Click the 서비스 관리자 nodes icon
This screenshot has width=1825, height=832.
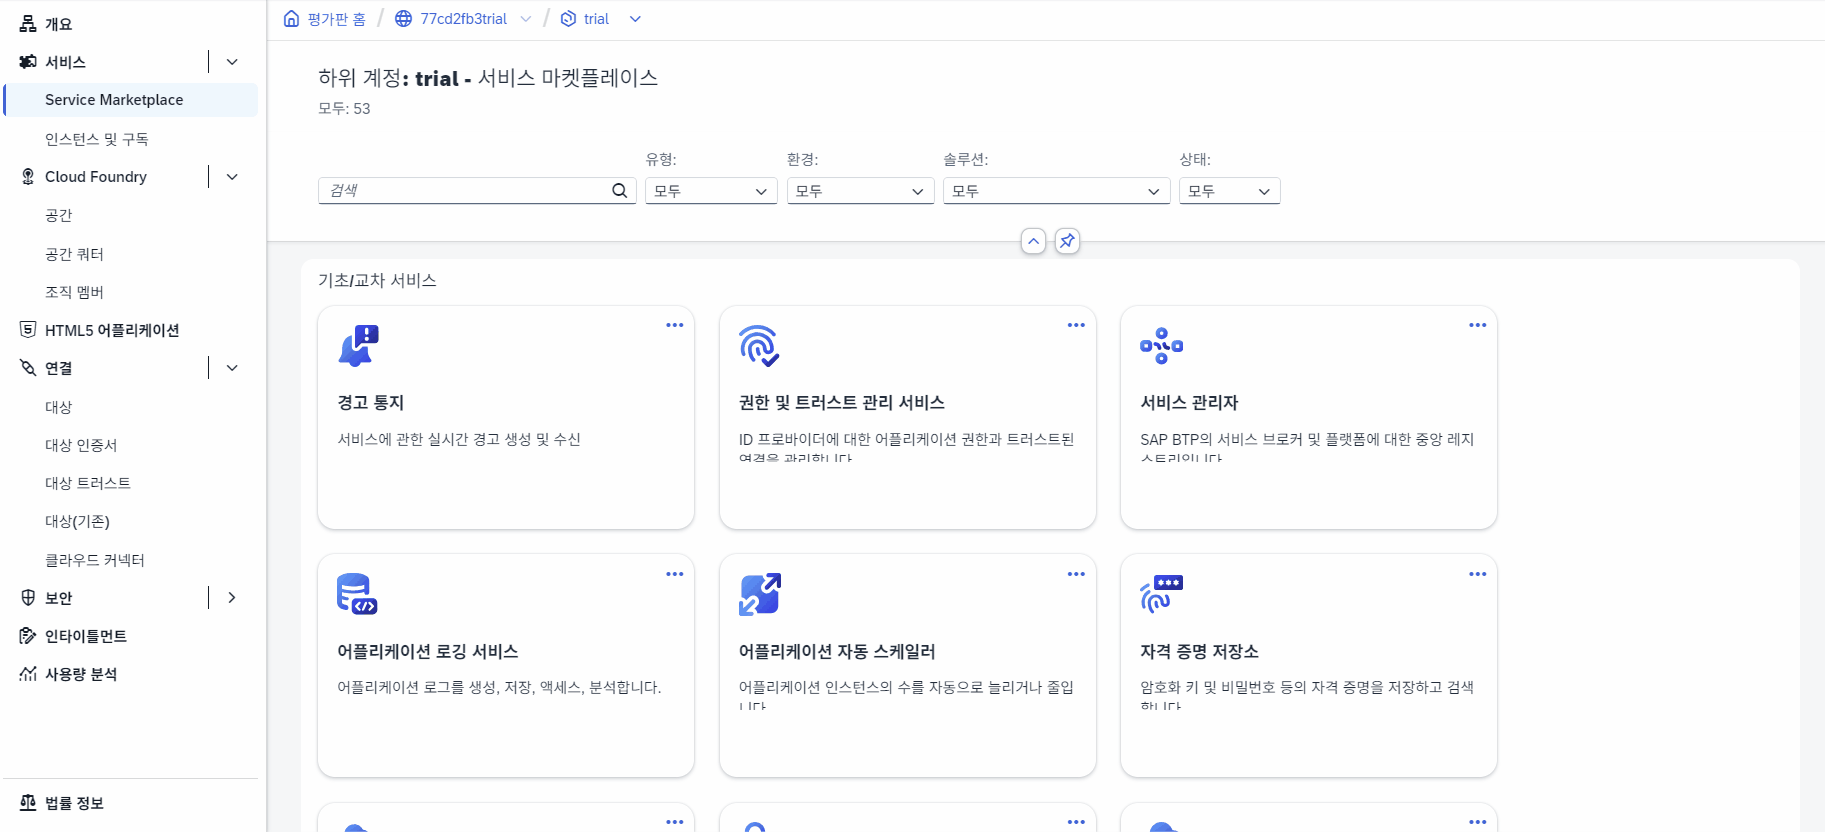[1161, 346]
